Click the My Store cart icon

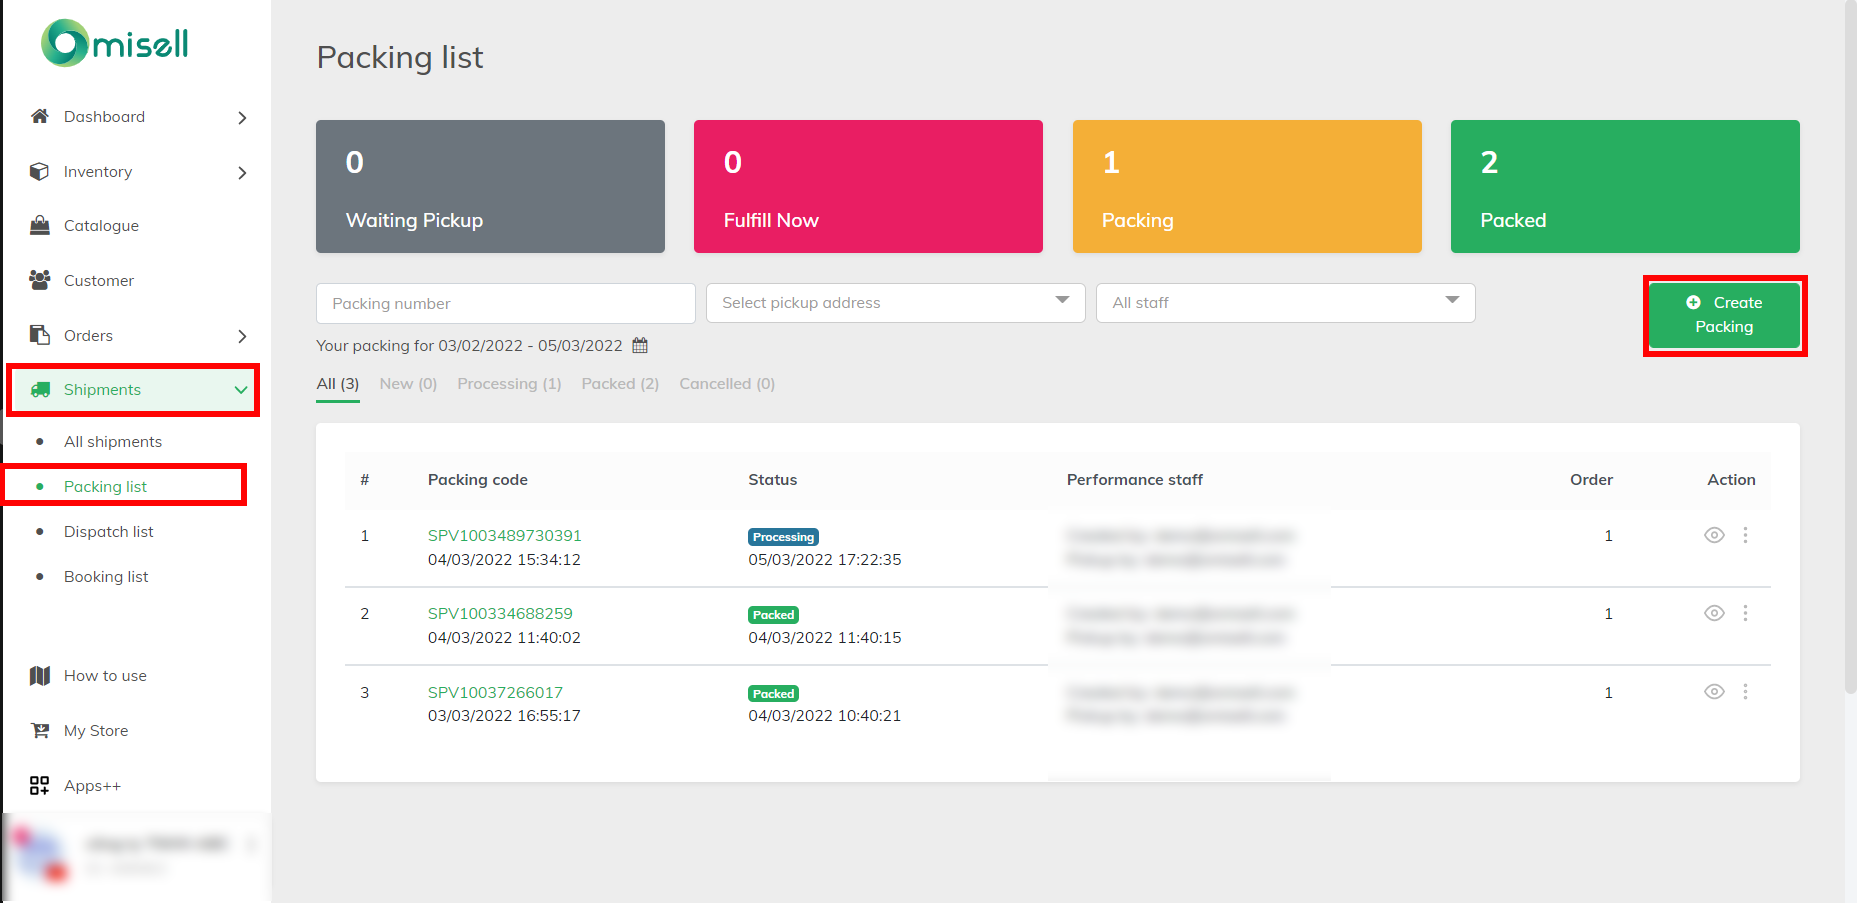click(x=40, y=731)
